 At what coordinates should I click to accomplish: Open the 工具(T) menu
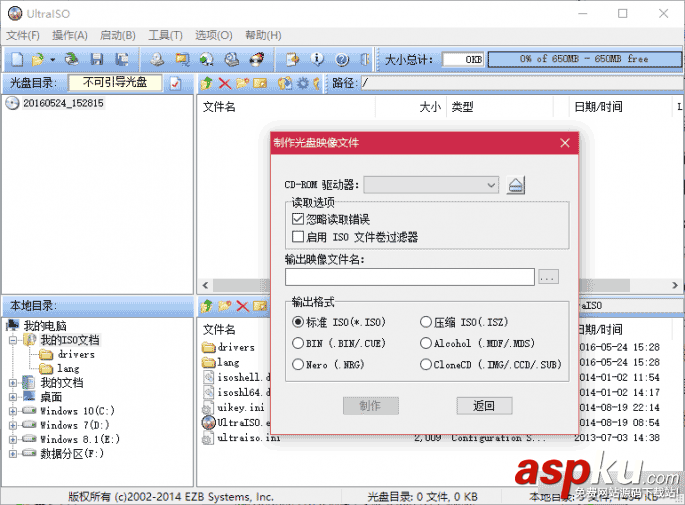pyautogui.click(x=165, y=35)
